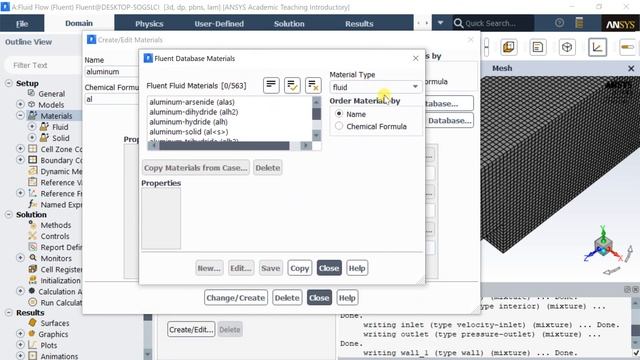Click Create/Edit button in task page
The image size is (640, 360).
191,329
